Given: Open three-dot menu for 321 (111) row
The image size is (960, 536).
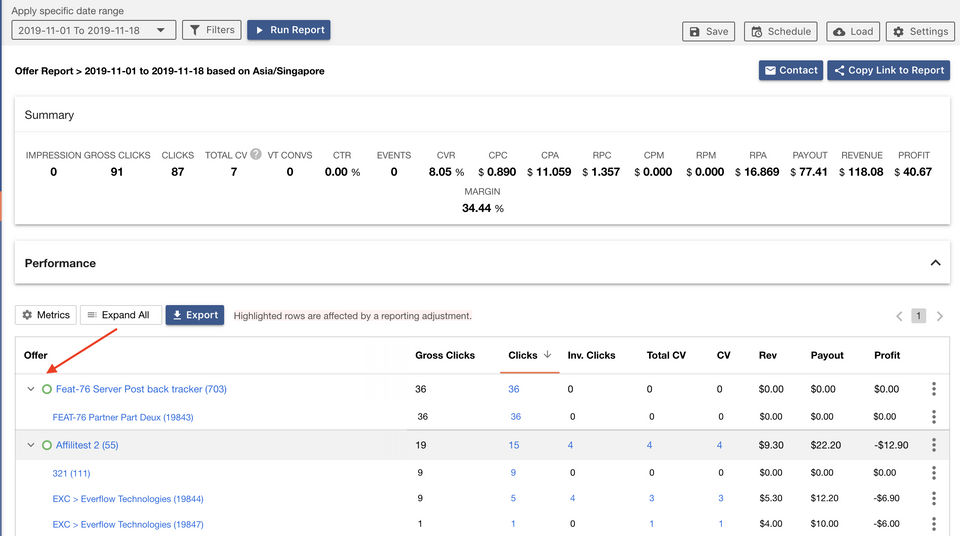Looking at the screenshot, I should [x=934, y=473].
